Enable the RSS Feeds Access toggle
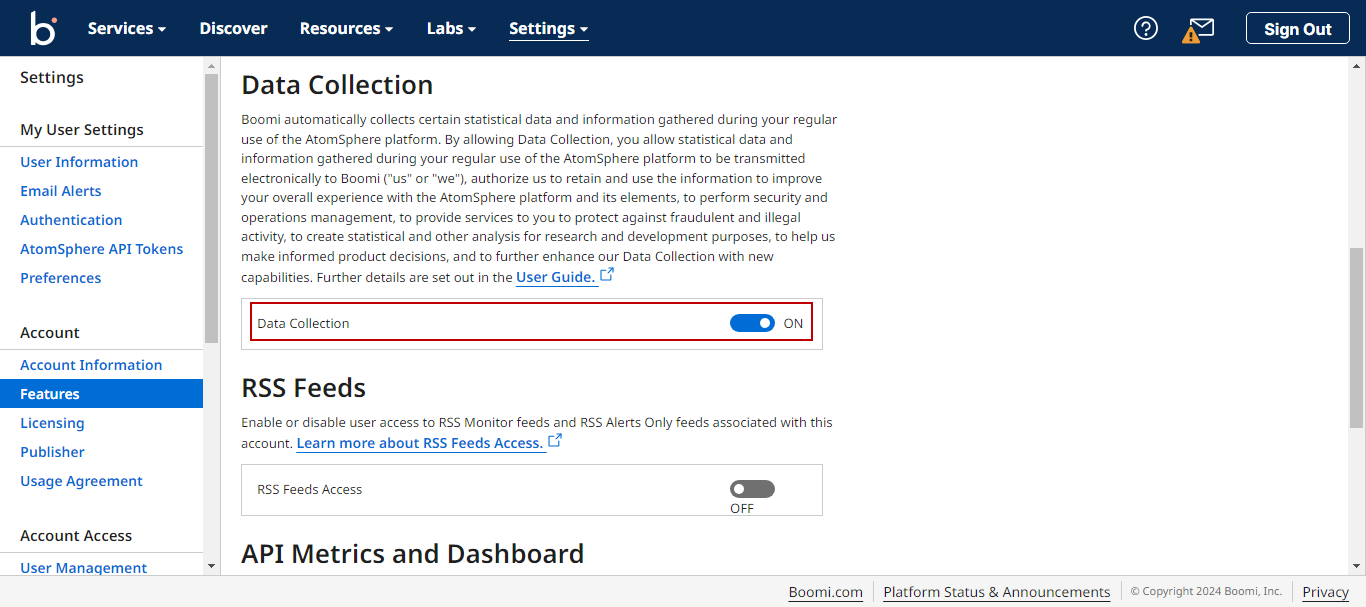This screenshot has width=1366, height=607. pyautogui.click(x=752, y=489)
